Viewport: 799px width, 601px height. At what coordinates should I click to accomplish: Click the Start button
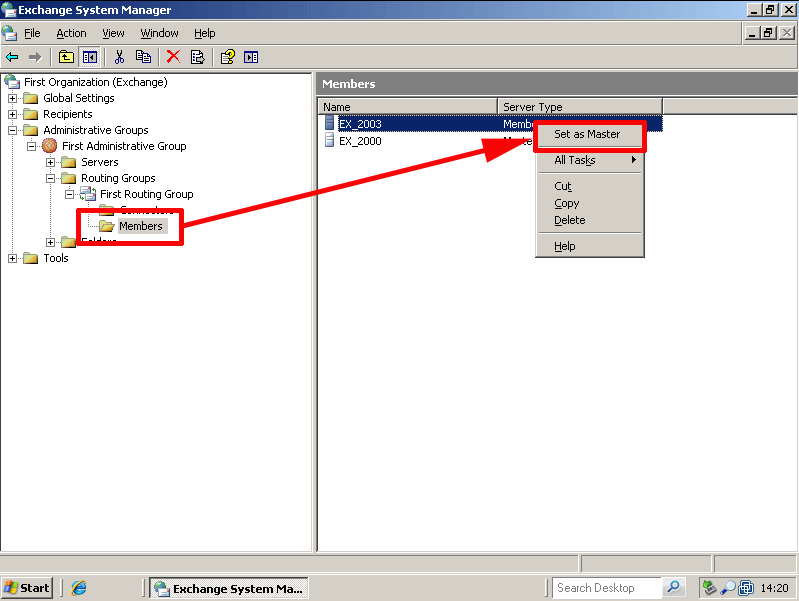(27, 588)
